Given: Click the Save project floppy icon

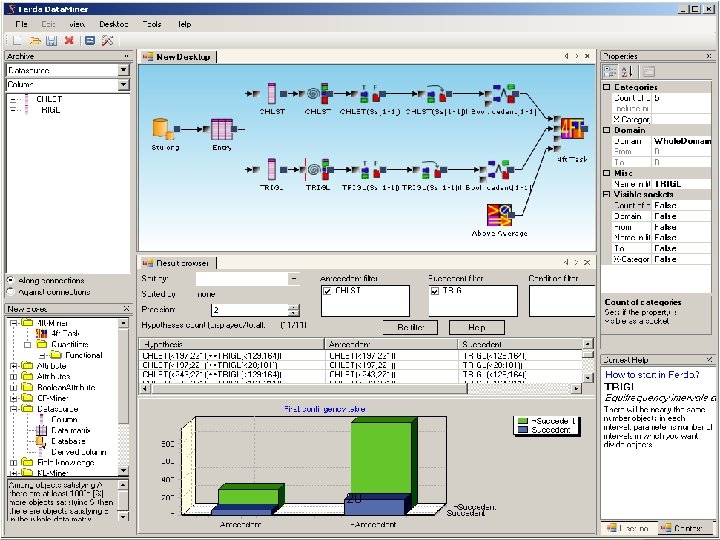Looking at the screenshot, I should pyautogui.click(x=51, y=40).
